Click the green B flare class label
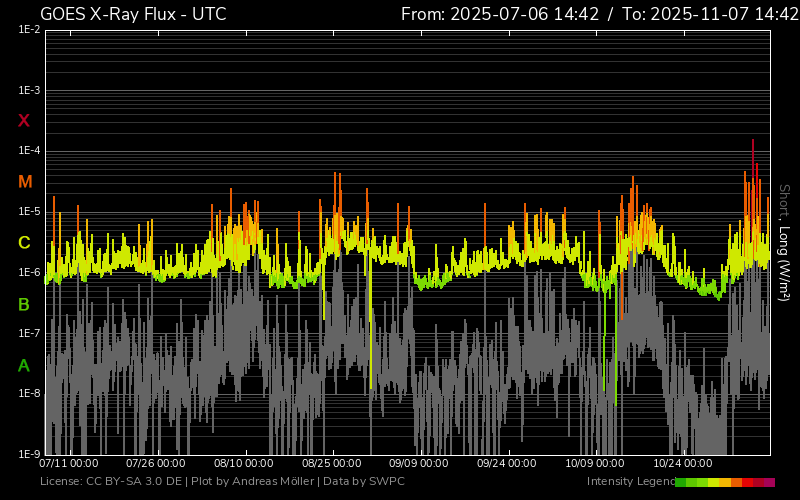 coord(24,304)
